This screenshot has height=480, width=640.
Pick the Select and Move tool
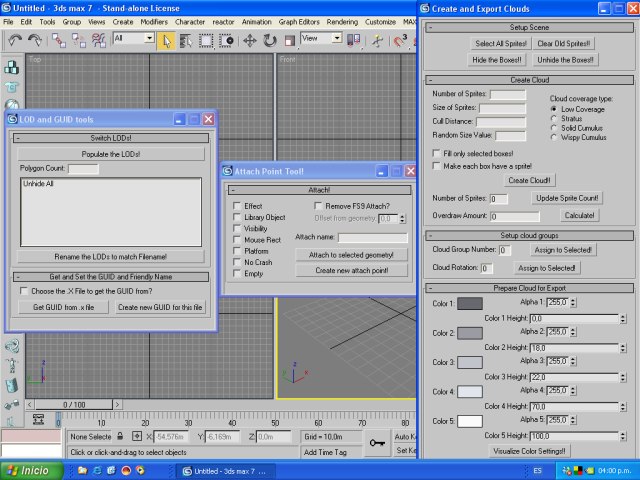248,40
